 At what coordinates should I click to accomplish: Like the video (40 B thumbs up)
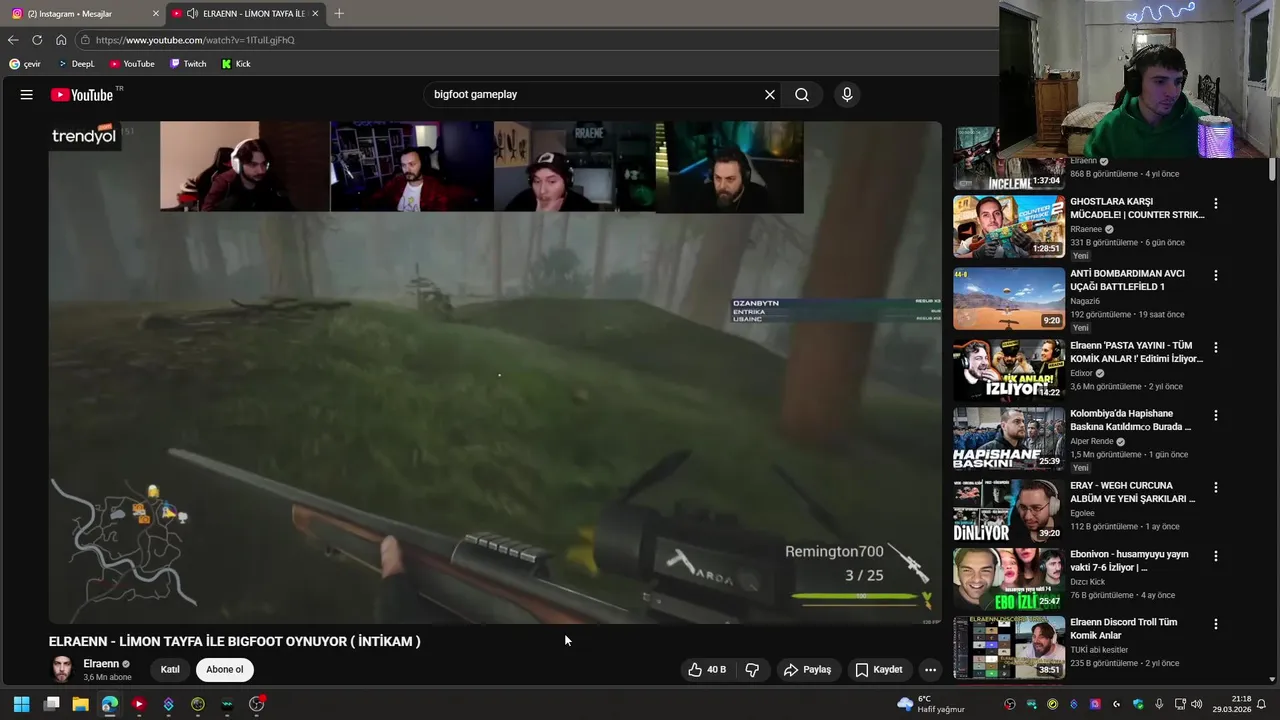(707, 670)
